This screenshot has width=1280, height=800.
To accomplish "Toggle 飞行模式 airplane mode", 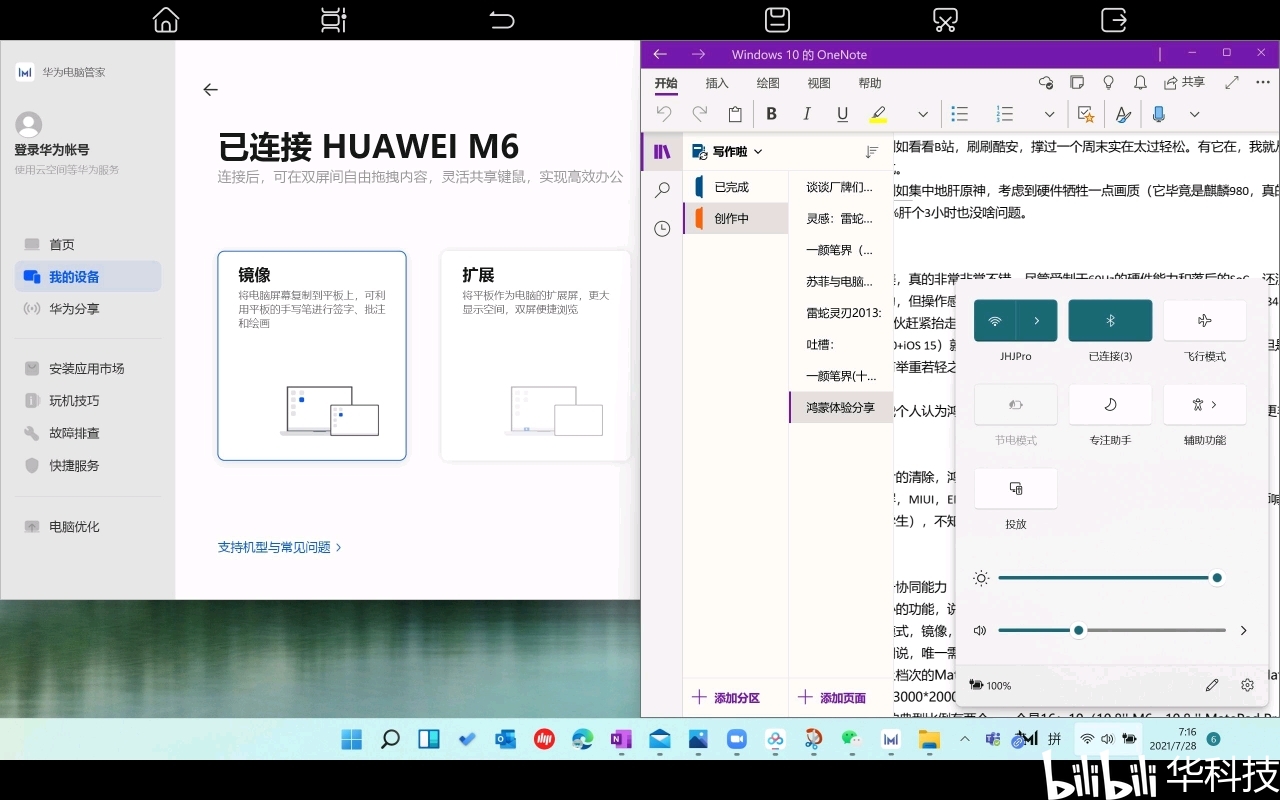I will pyautogui.click(x=1204, y=321).
